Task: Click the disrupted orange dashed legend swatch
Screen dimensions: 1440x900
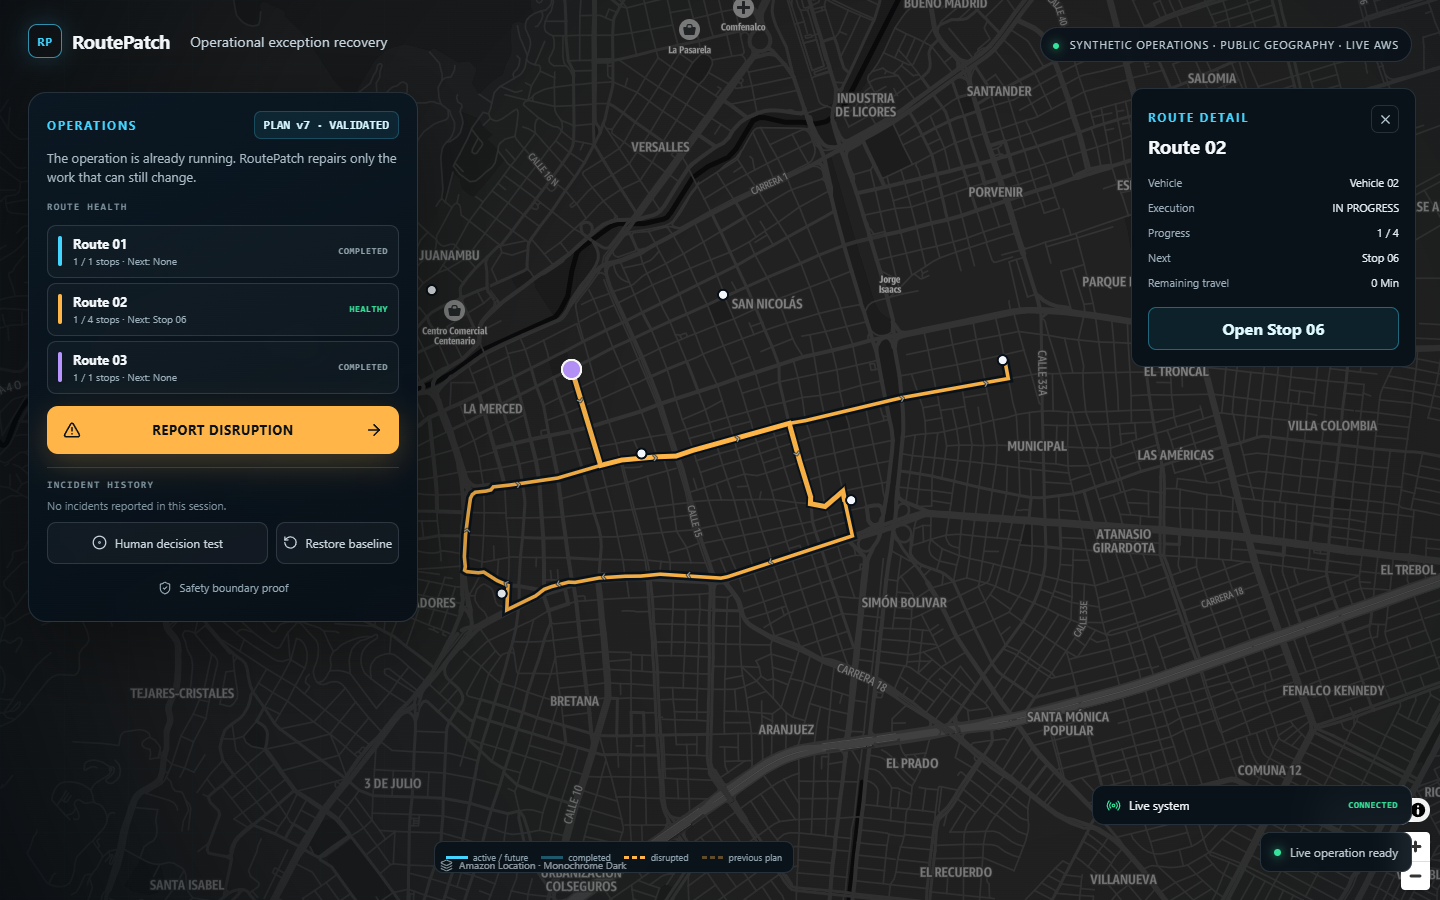Action: (x=634, y=857)
